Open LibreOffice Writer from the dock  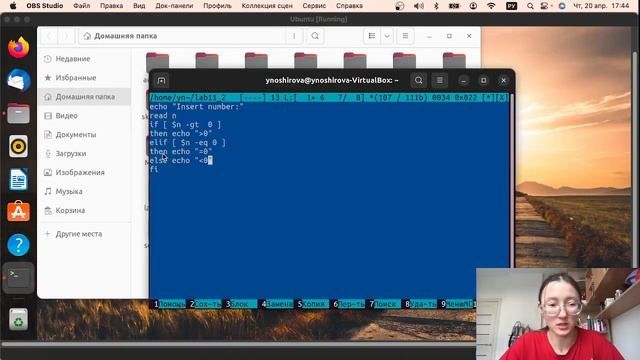point(18,179)
